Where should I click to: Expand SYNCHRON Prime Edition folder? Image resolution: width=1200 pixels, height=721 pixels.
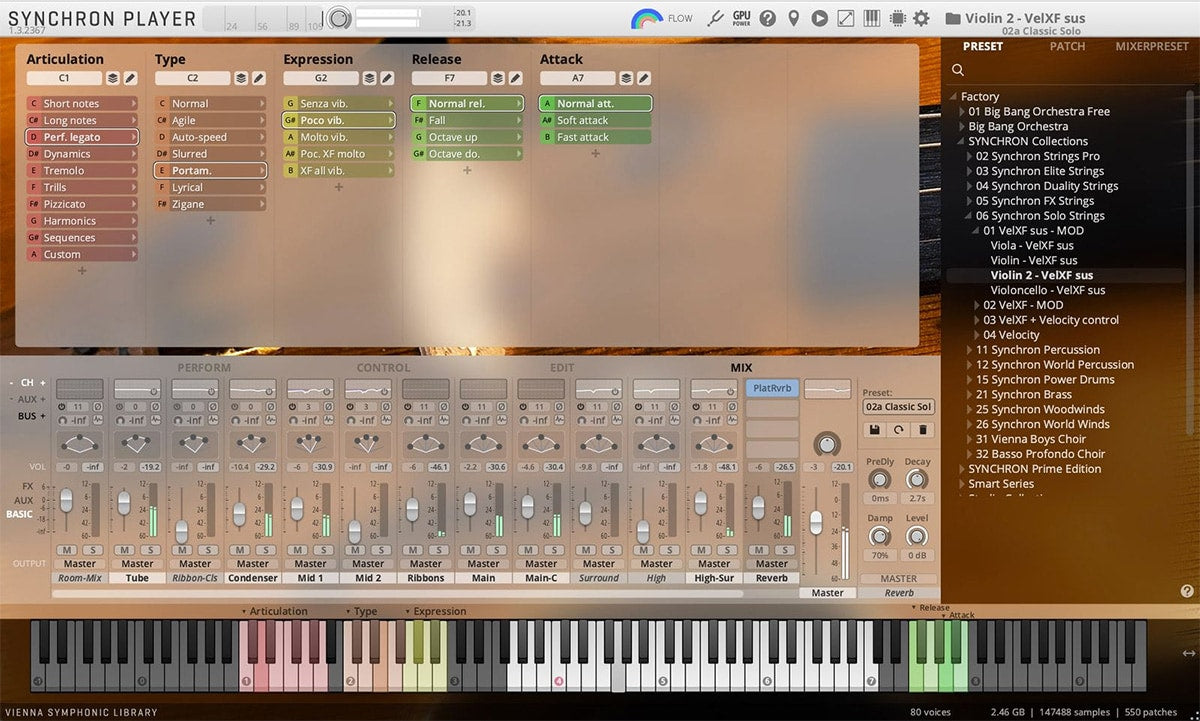coord(963,469)
